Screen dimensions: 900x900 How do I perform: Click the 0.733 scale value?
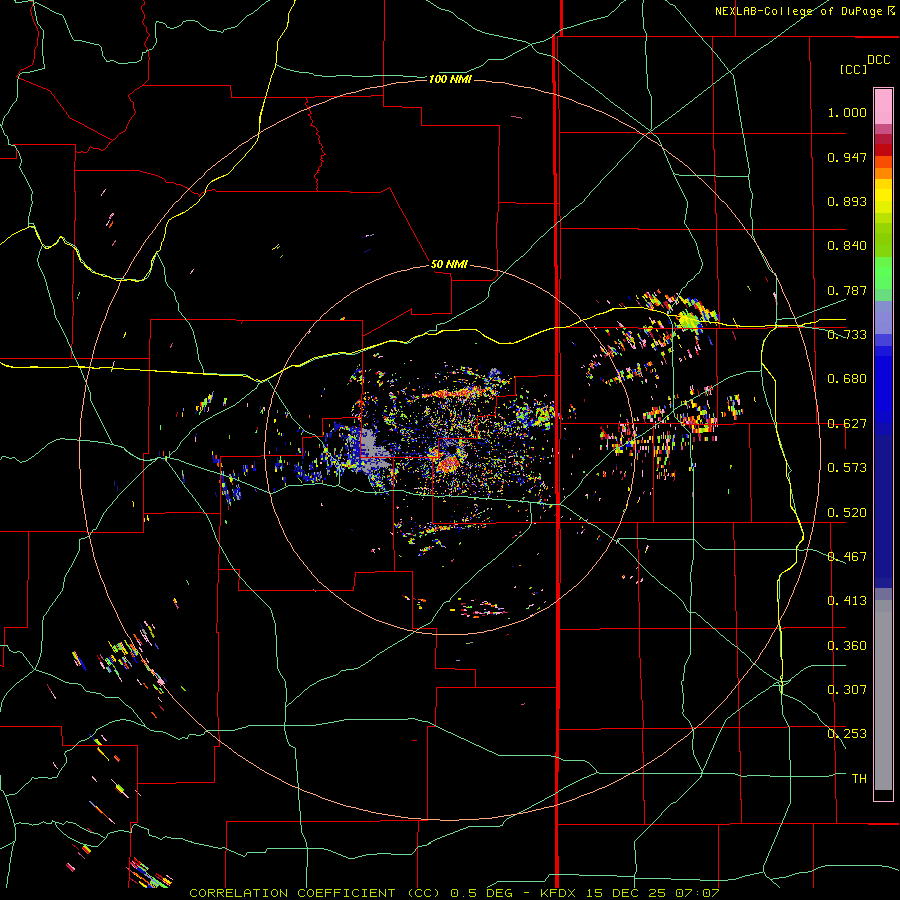coord(847,335)
